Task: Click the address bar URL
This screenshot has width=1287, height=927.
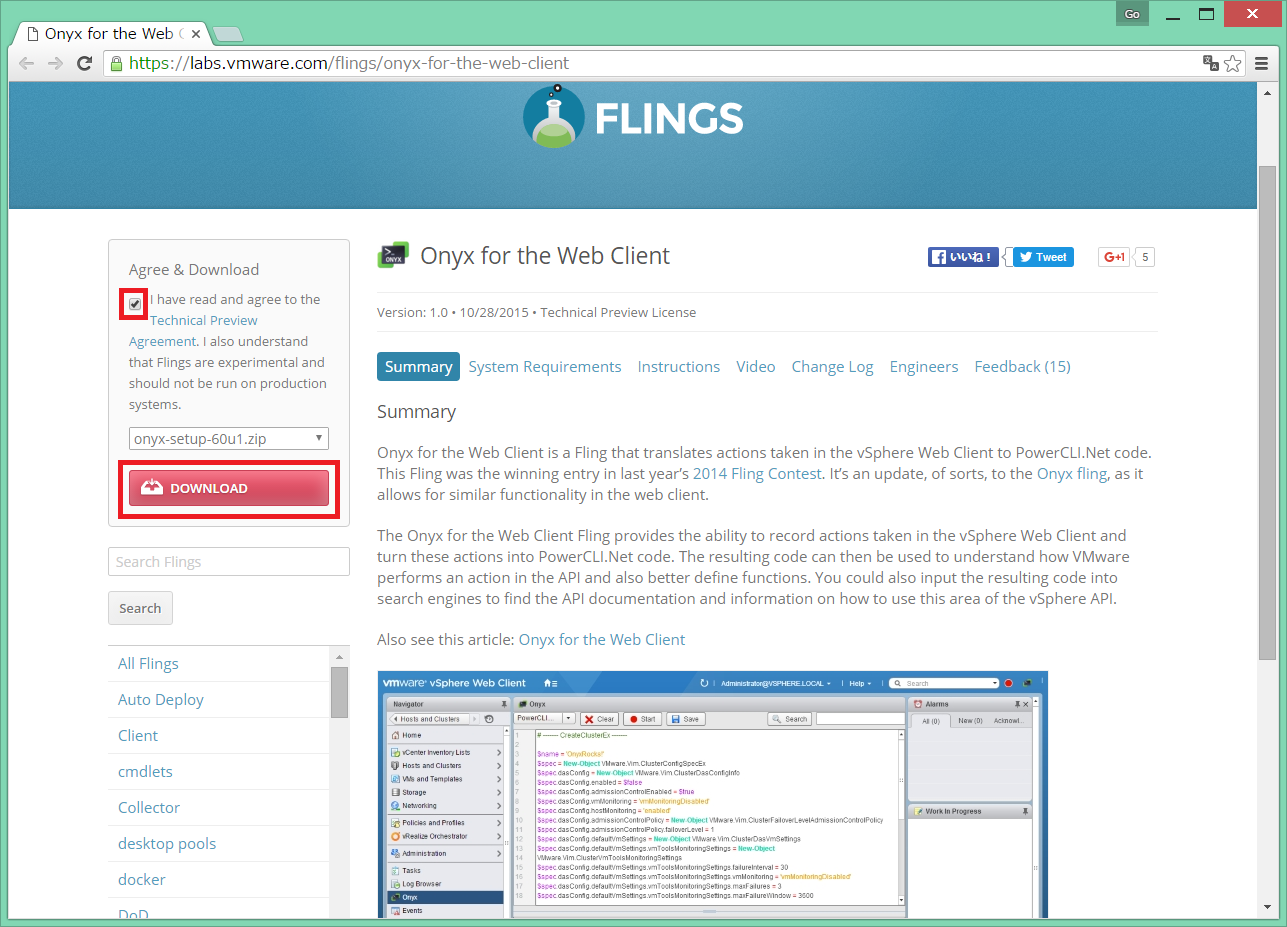Action: pos(349,63)
